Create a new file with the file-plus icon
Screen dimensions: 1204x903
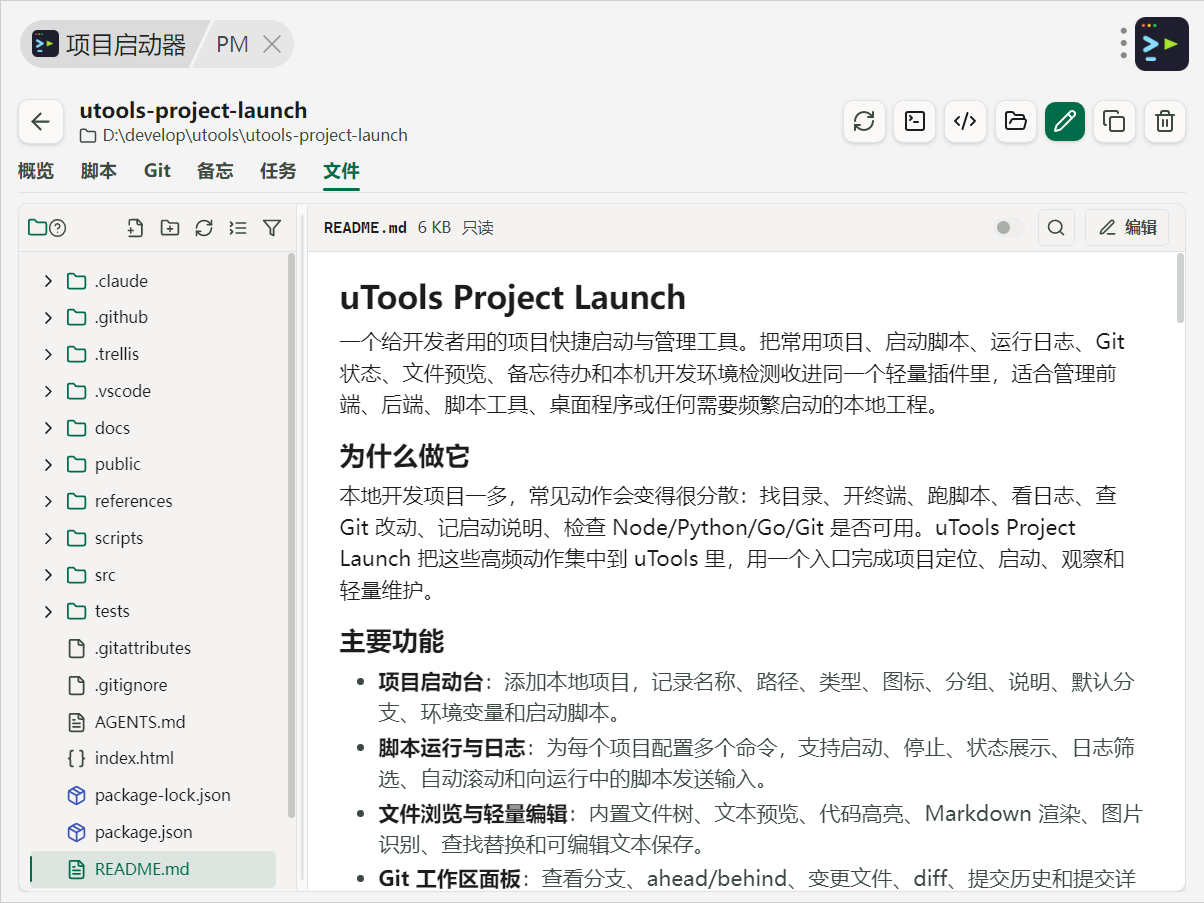point(136,228)
